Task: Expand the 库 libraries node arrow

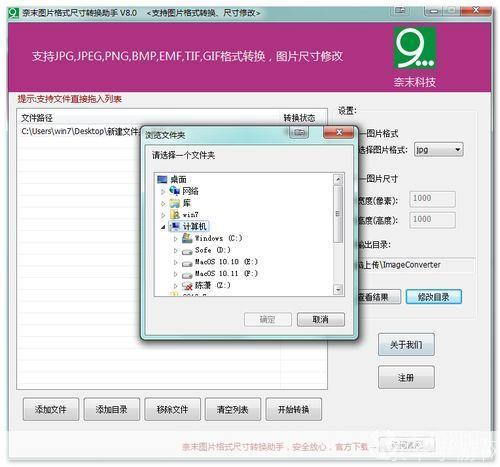Action: click(163, 203)
